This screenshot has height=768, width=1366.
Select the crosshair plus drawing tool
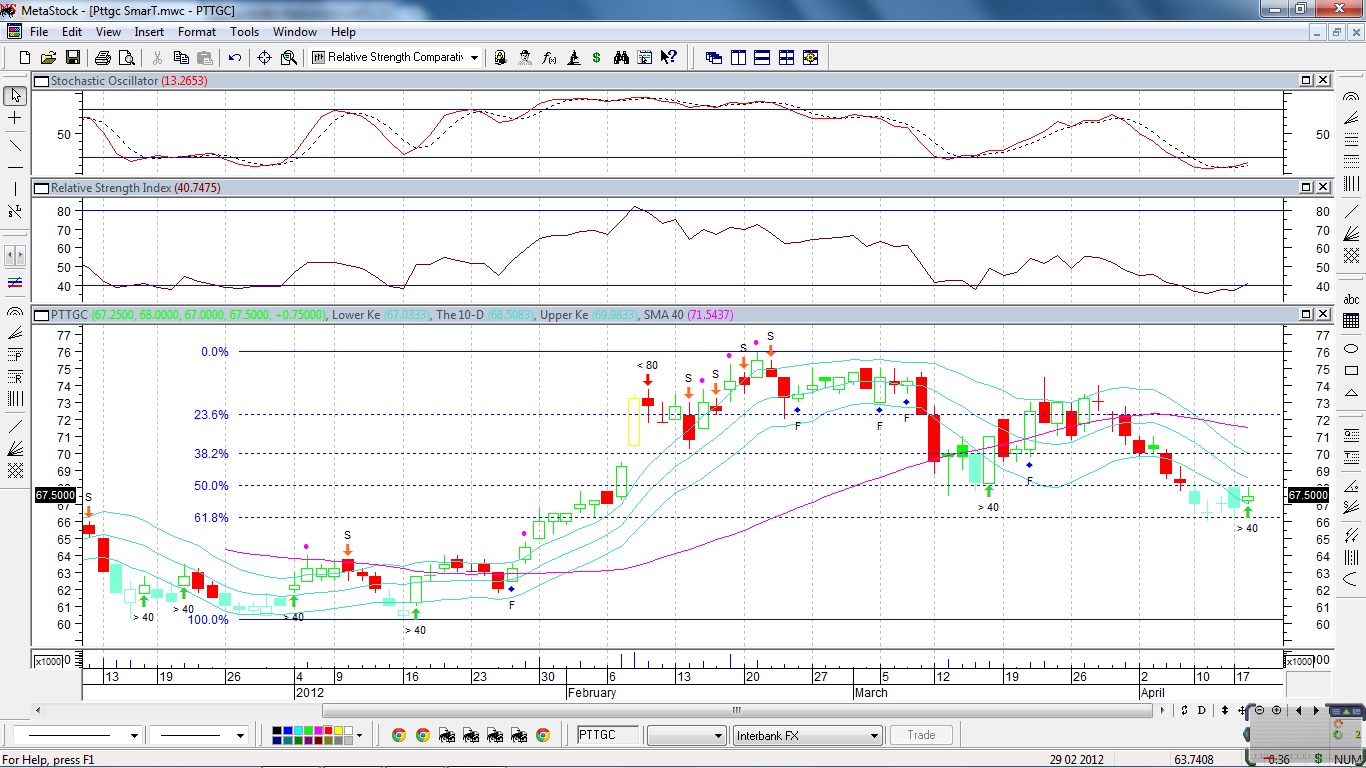click(15, 118)
